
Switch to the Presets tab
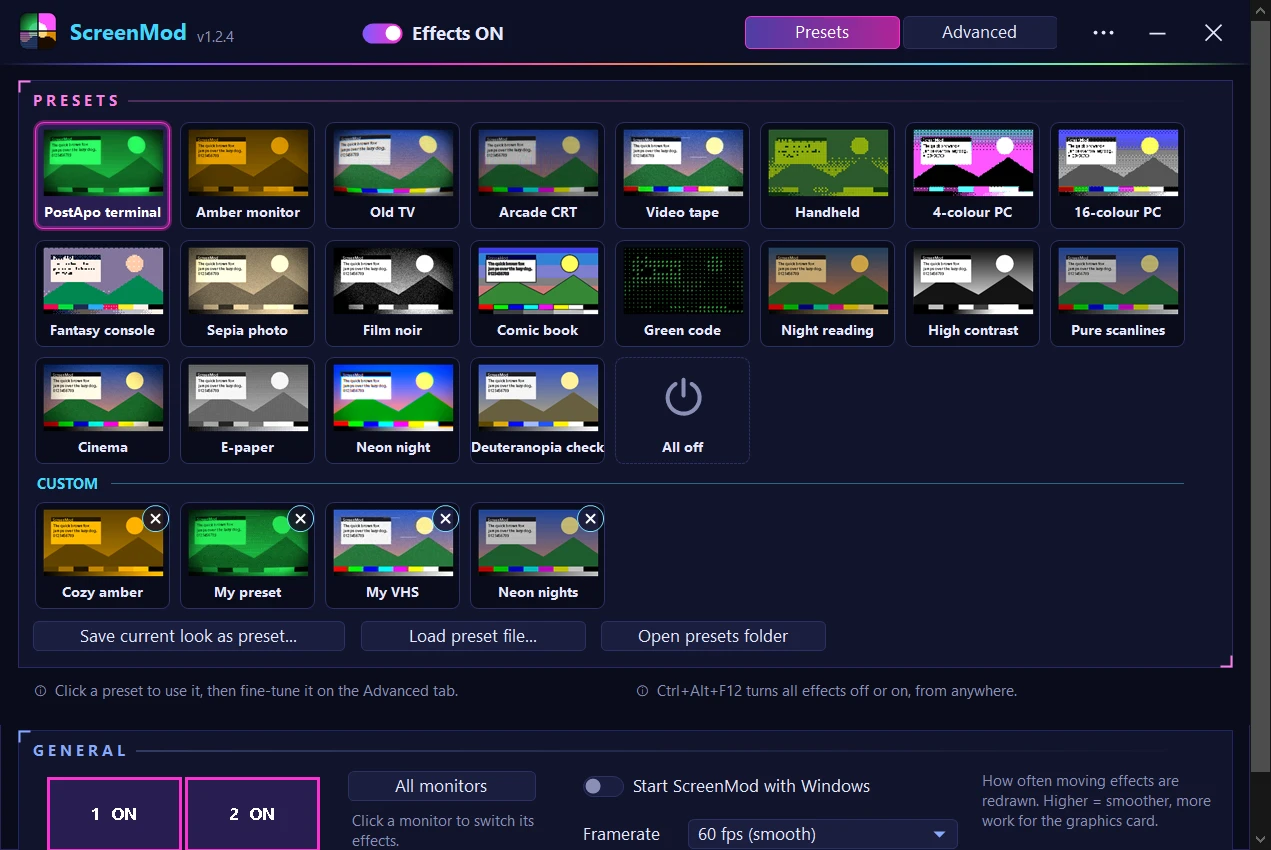[822, 32]
